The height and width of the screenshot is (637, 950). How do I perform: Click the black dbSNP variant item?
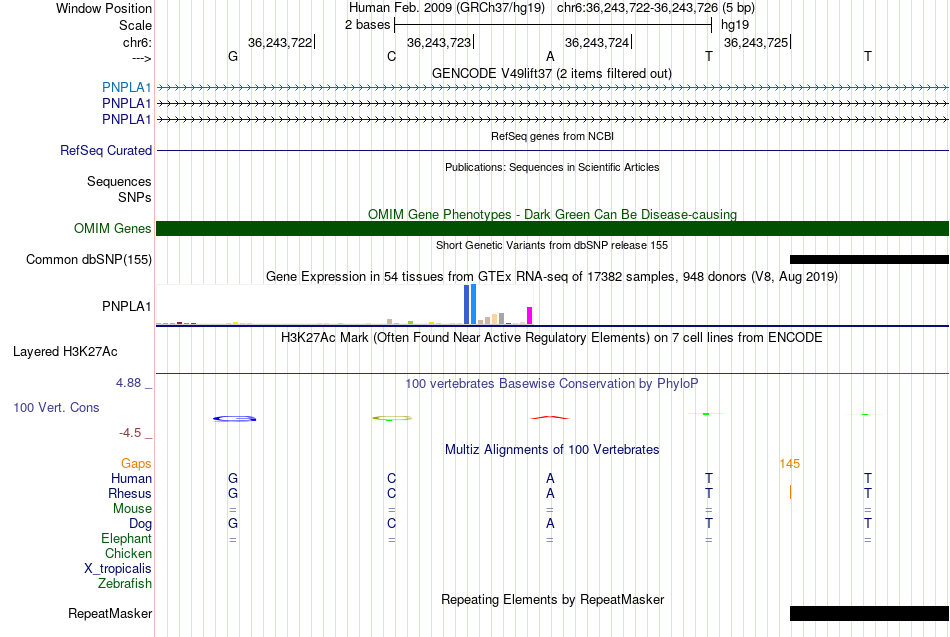click(x=869, y=259)
